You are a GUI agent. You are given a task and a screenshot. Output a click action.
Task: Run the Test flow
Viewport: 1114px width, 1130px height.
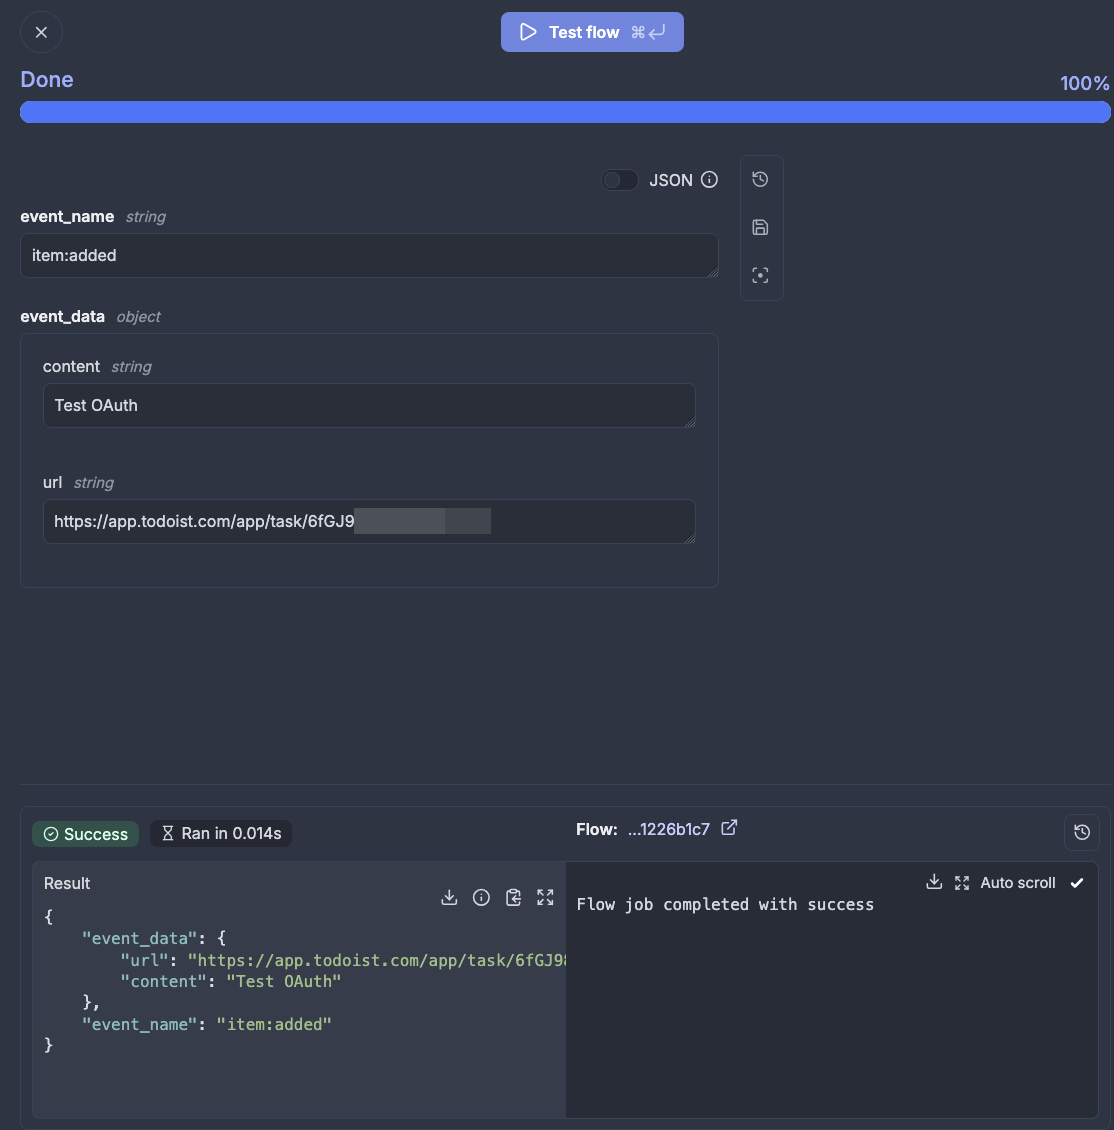point(592,32)
